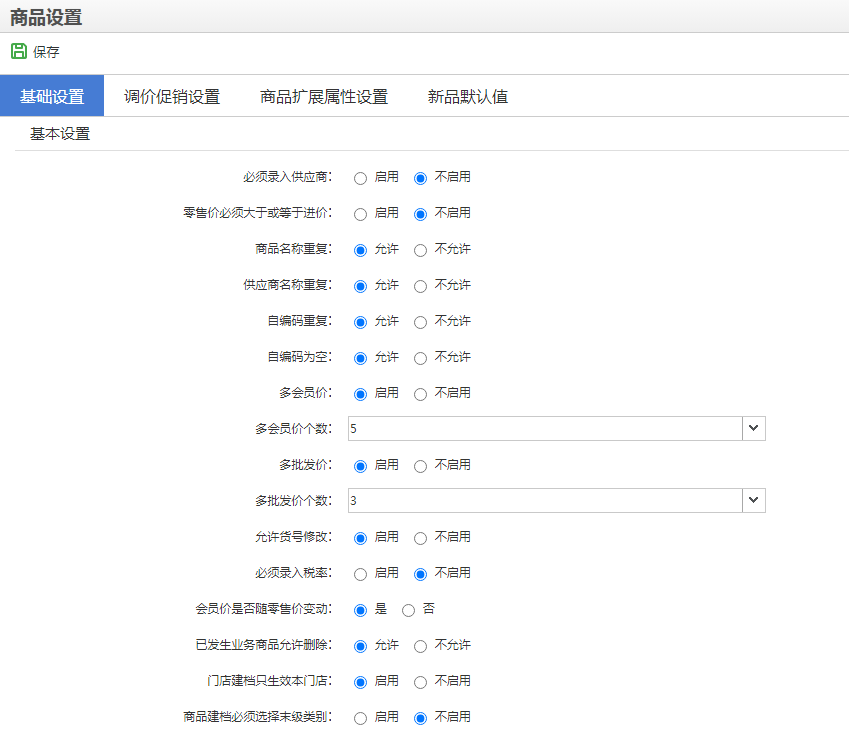Choose 不允许 for 商品名称重复

[420, 250]
